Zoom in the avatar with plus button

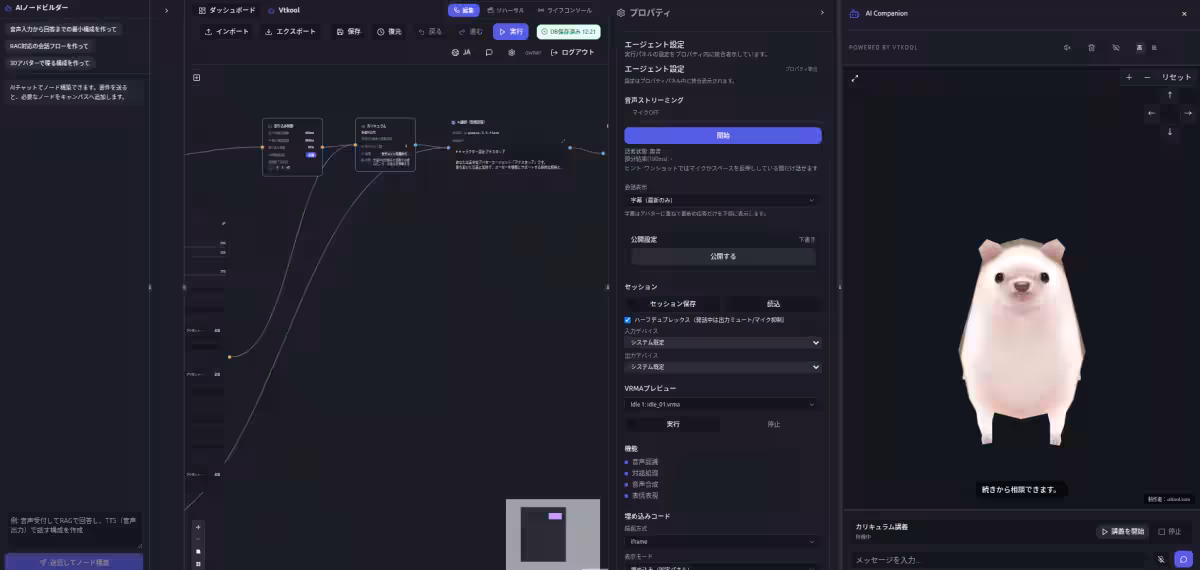(x=1129, y=77)
